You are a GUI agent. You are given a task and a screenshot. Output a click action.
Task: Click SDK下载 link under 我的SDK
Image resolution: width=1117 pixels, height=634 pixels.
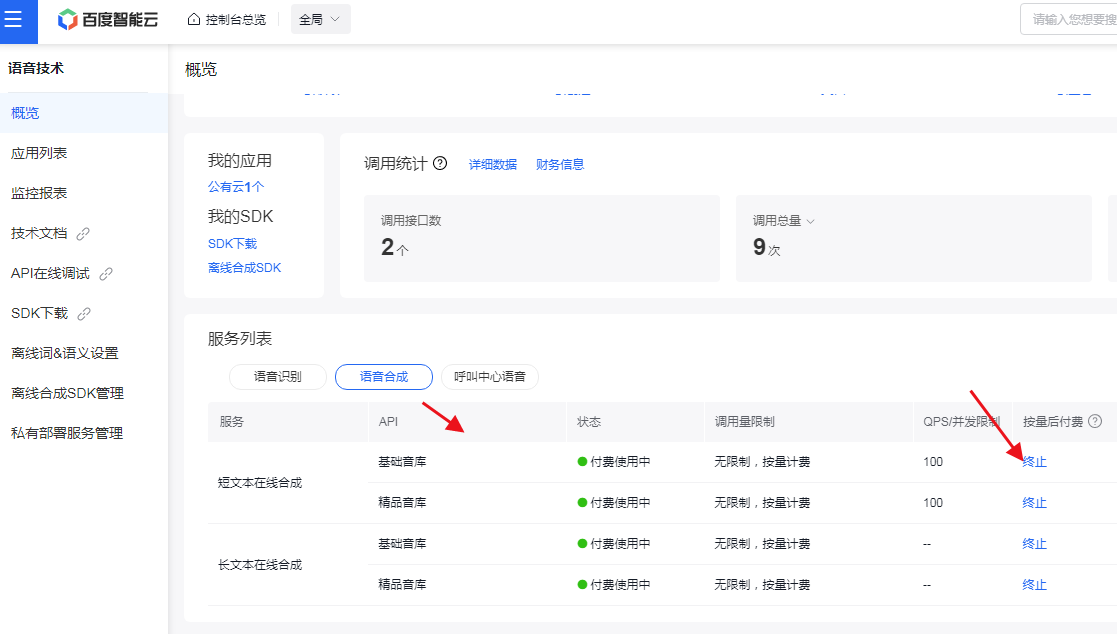(232, 244)
